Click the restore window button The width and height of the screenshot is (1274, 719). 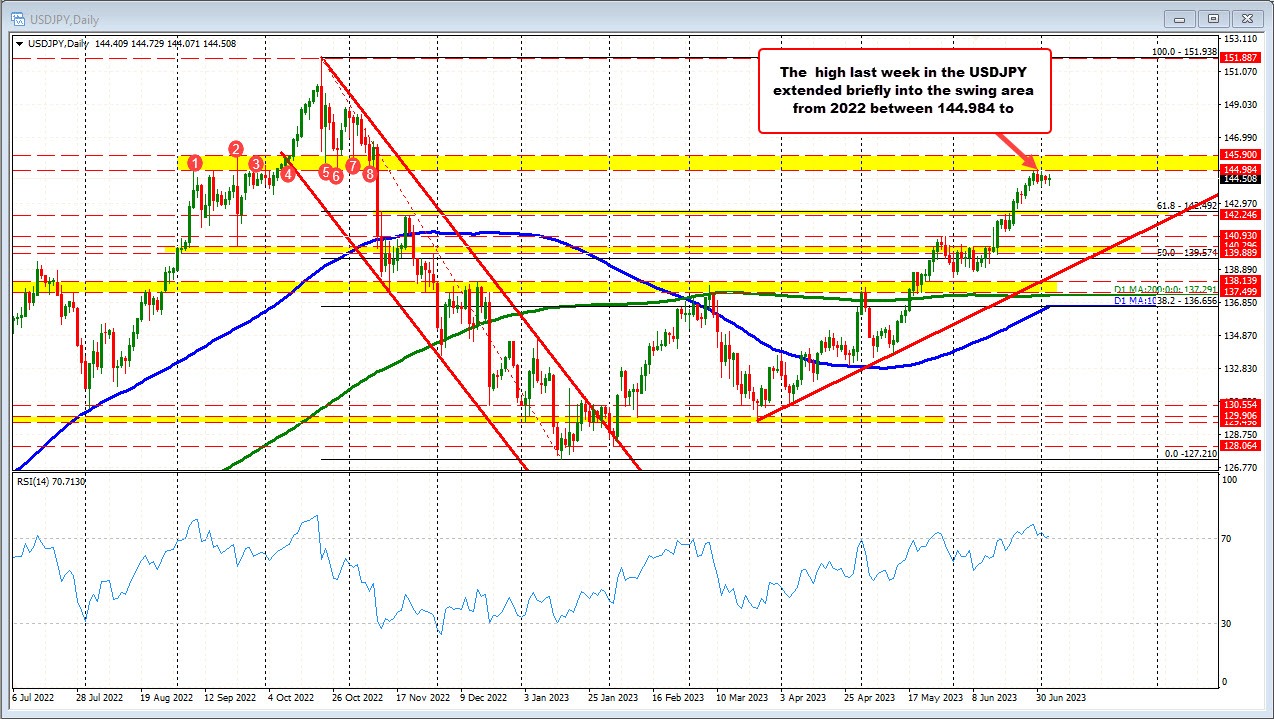click(x=1213, y=18)
